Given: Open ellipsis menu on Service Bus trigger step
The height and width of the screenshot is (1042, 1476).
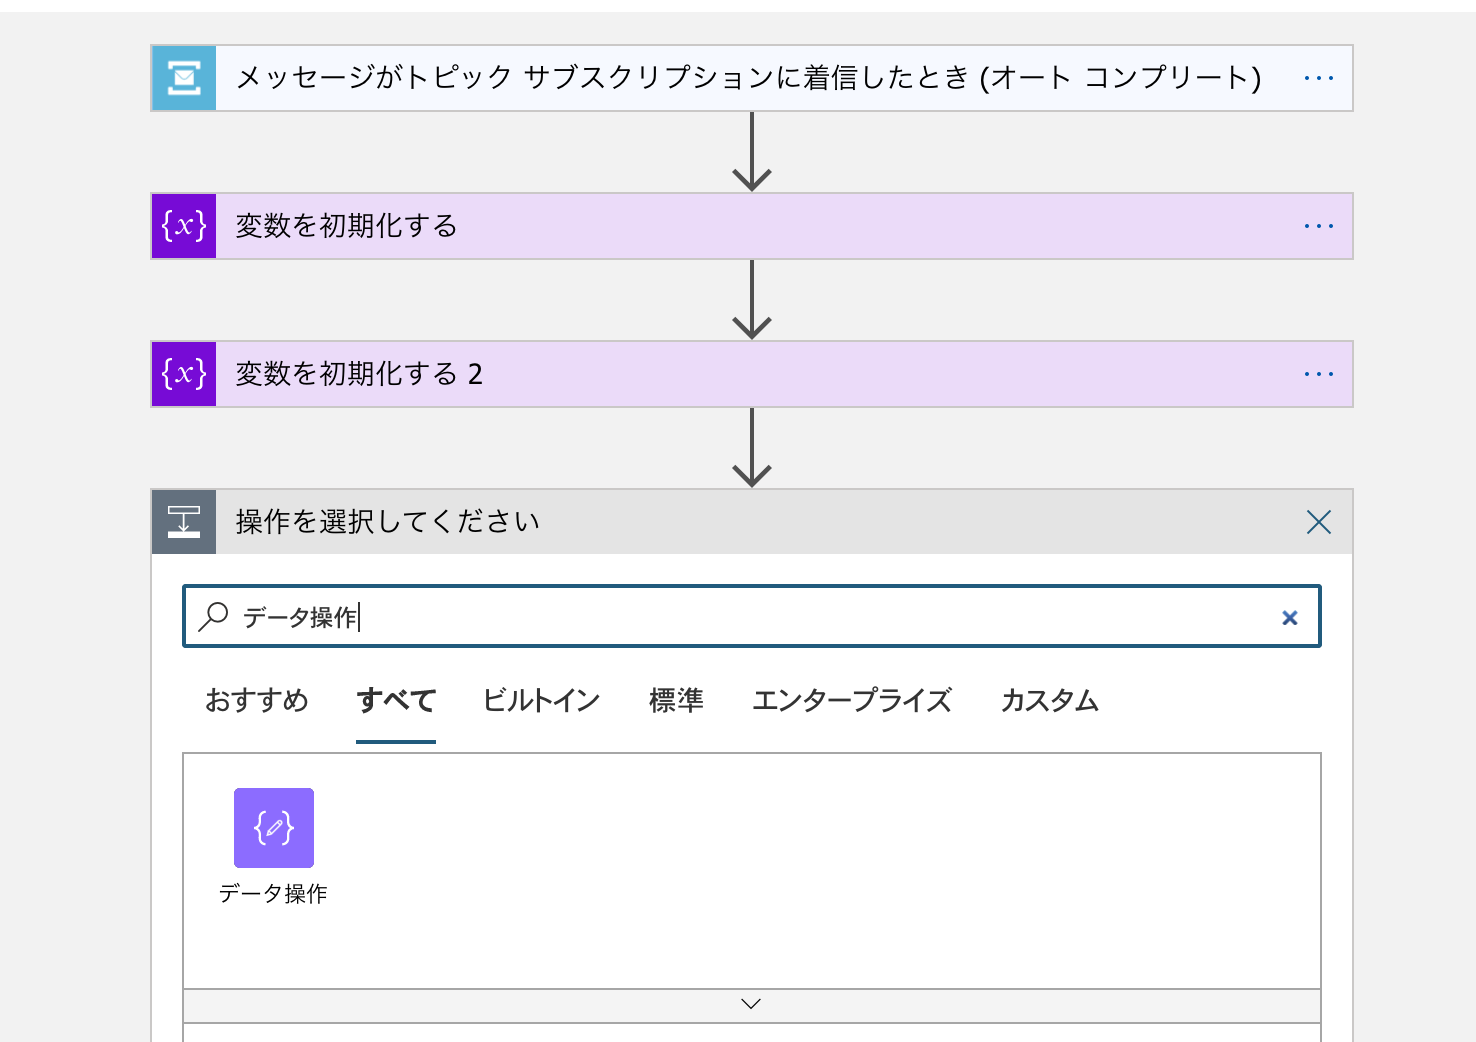Looking at the screenshot, I should (1319, 78).
